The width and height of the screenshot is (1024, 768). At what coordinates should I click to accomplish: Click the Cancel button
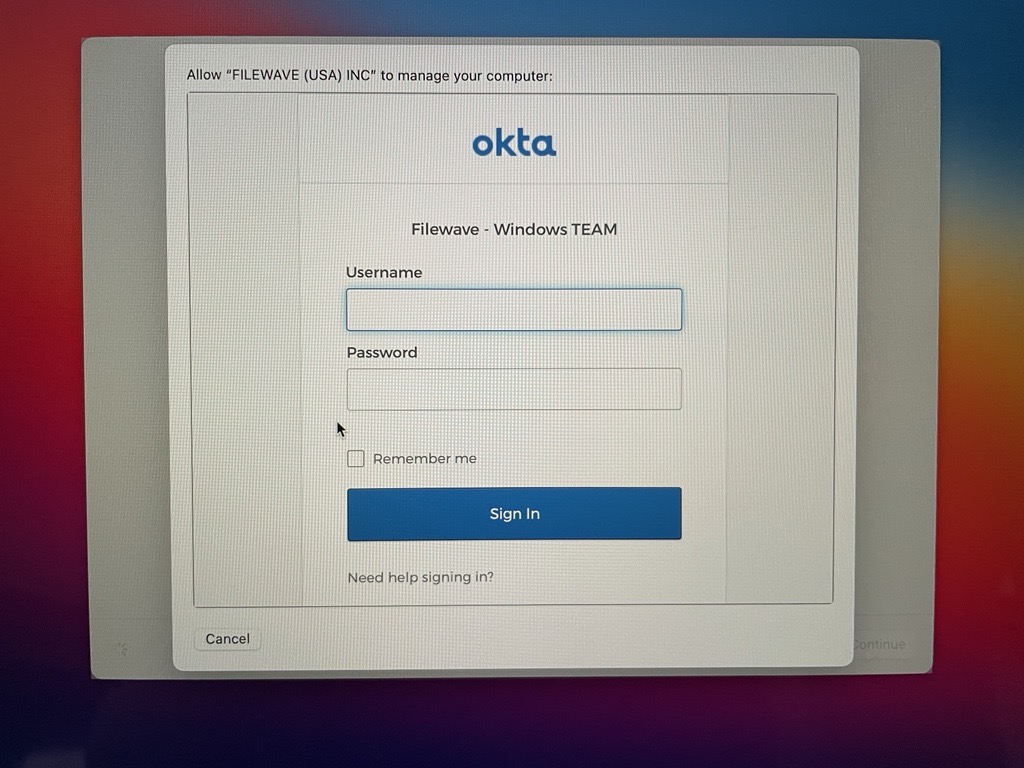pyautogui.click(x=227, y=639)
